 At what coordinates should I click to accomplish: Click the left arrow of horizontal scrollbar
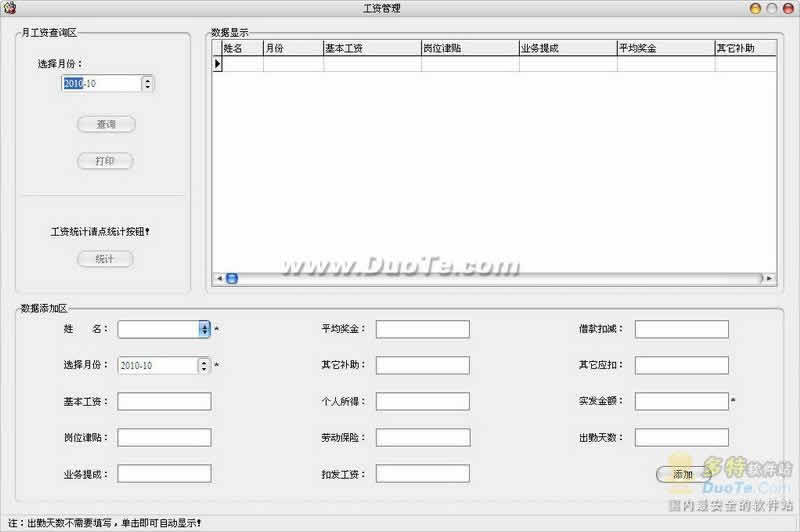point(217,278)
